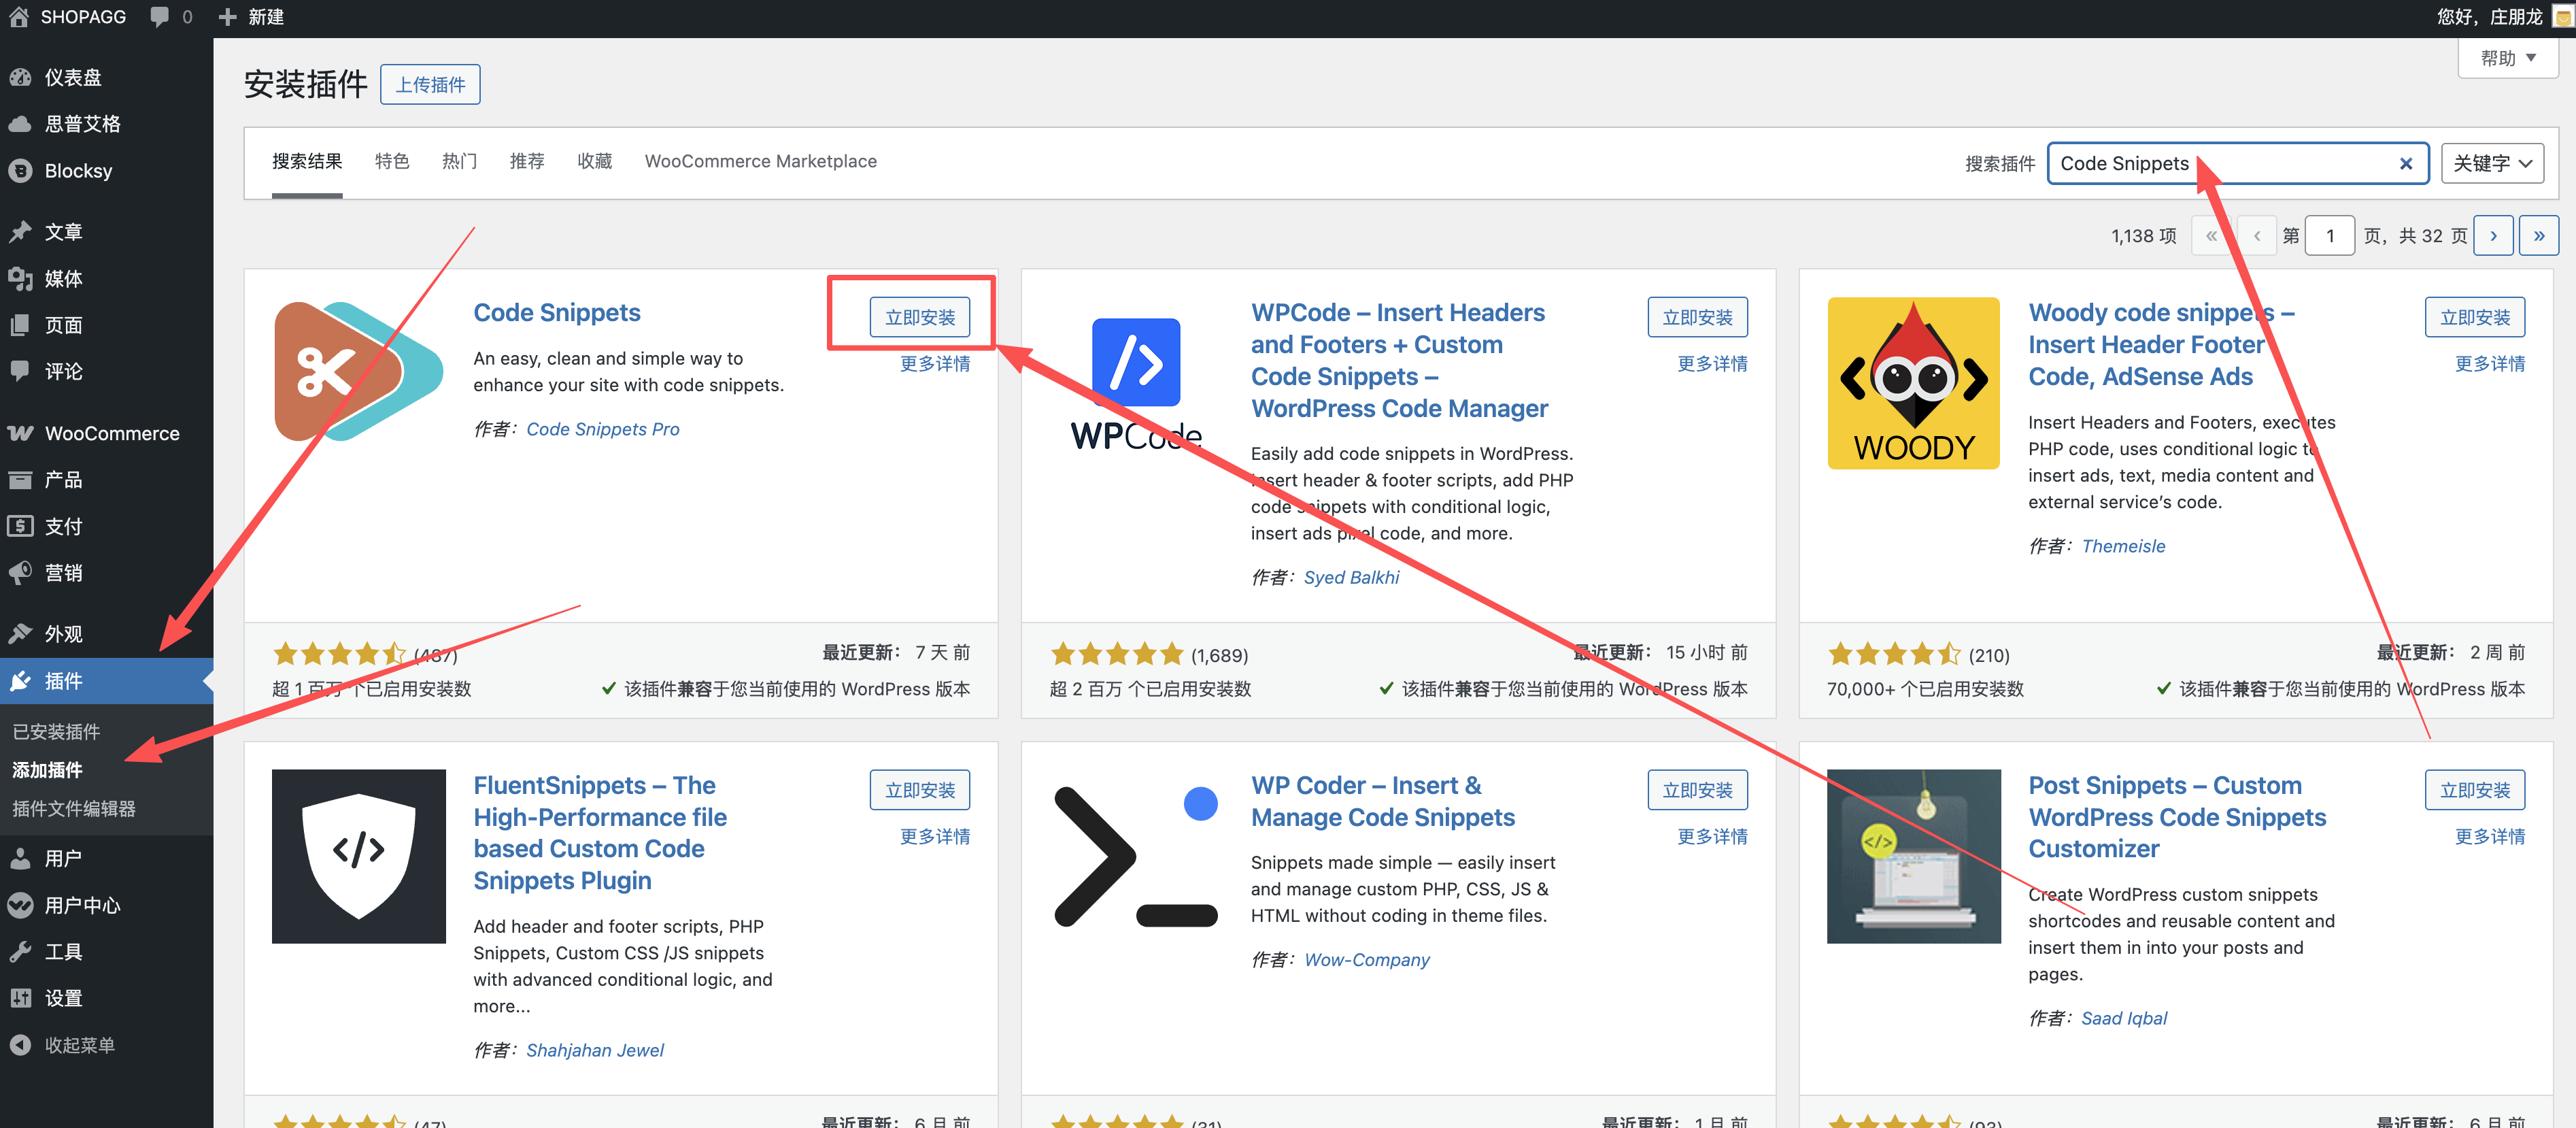Viewport: 2576px width, 1128px height.
Task: Open author link Saad Iqbal
Action: [x=2124, y=1018]
